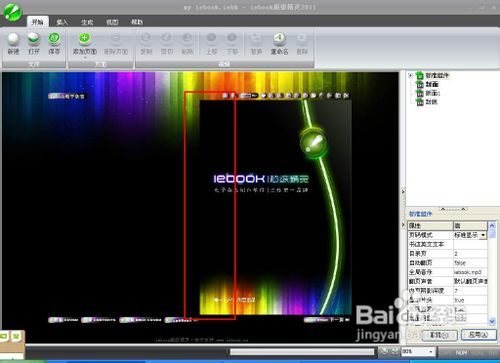Switch to the 插入 ribbon tab
The height and width of the screenshot is (363, 500).
(62, 22)
